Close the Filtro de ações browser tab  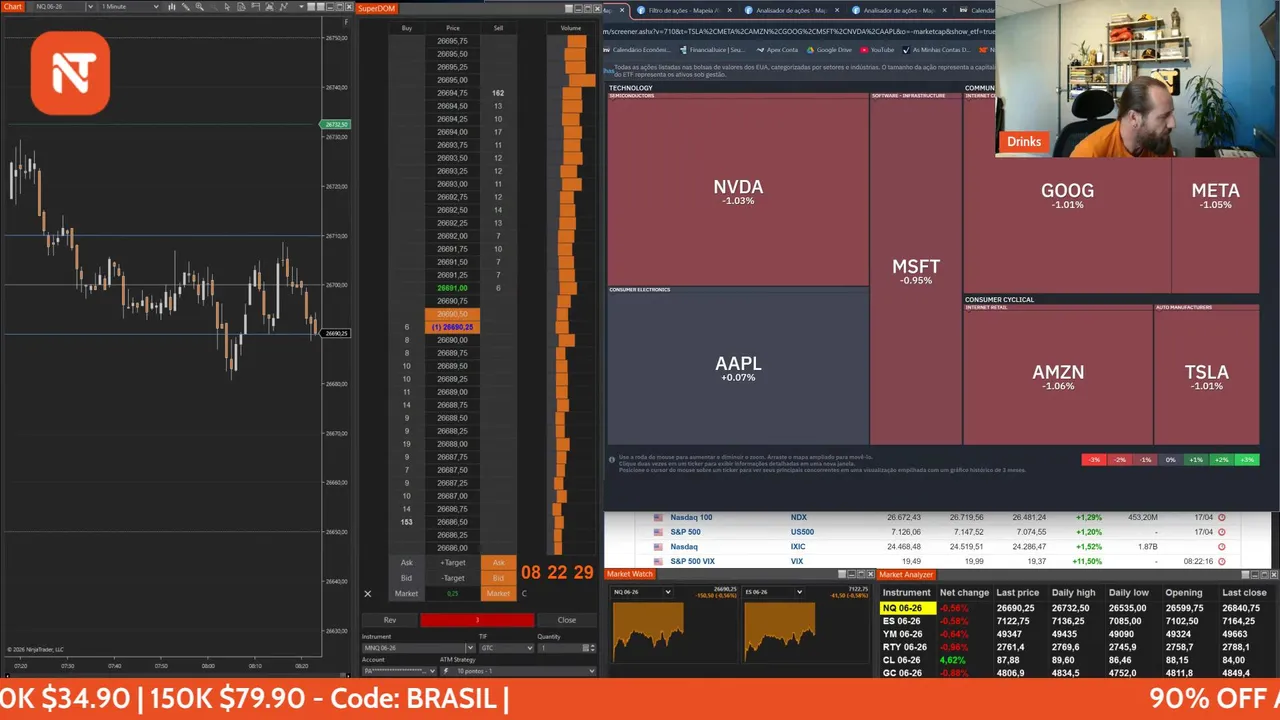pyautogui.click(x=730, y=10)
